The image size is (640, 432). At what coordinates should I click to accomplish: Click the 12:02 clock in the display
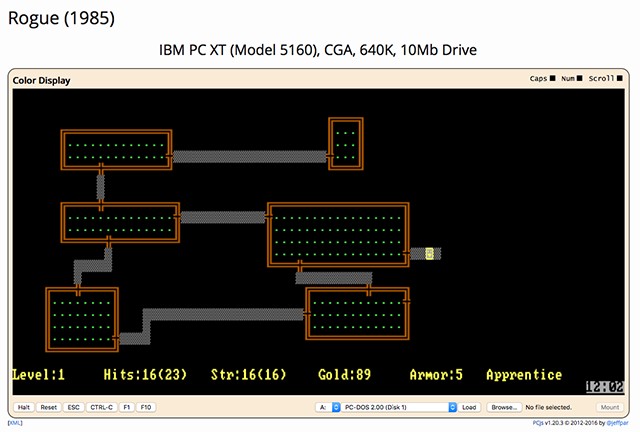[604, 384]
